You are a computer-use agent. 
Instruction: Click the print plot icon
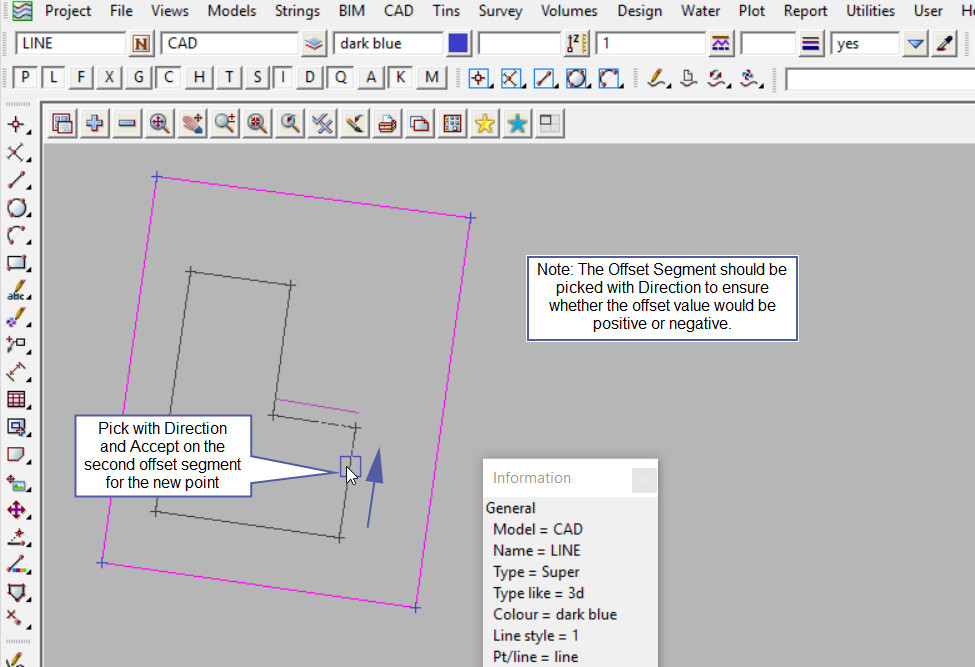pos(388,123)
